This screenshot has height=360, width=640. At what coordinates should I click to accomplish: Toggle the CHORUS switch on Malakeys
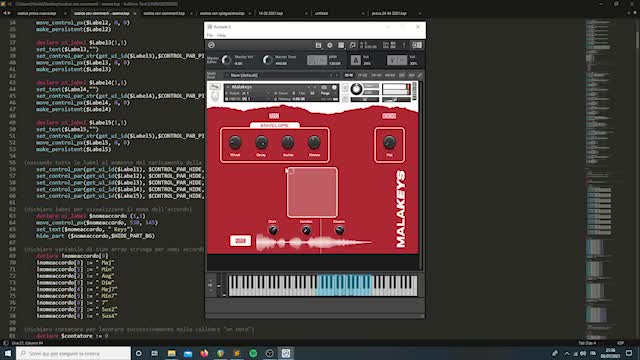tap(389, 116)
